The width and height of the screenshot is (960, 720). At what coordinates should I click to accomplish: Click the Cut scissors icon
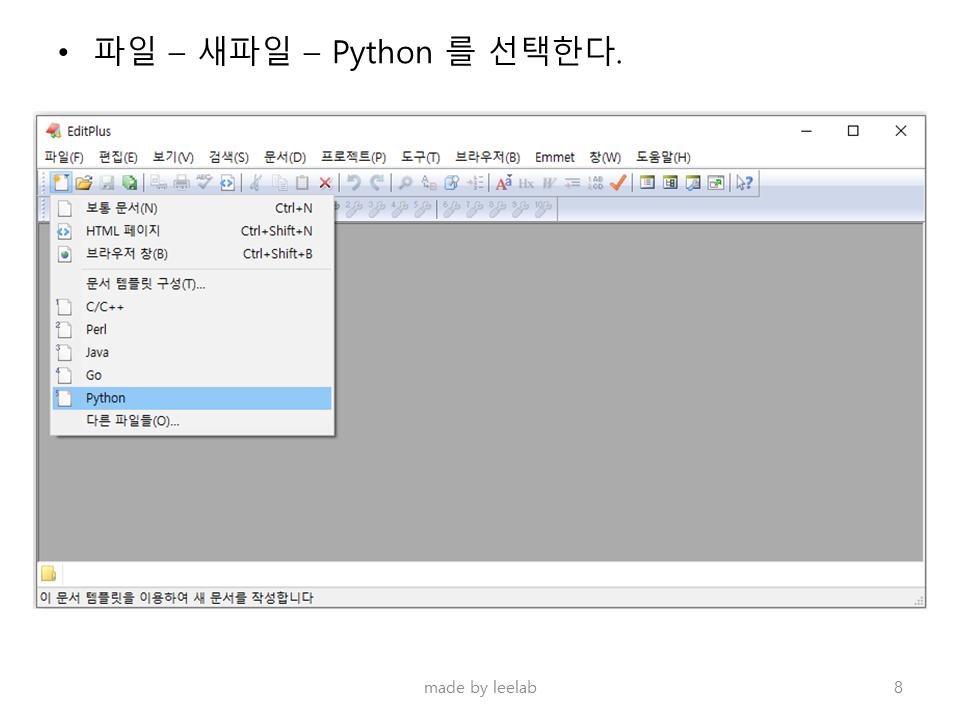coord(256,182)
